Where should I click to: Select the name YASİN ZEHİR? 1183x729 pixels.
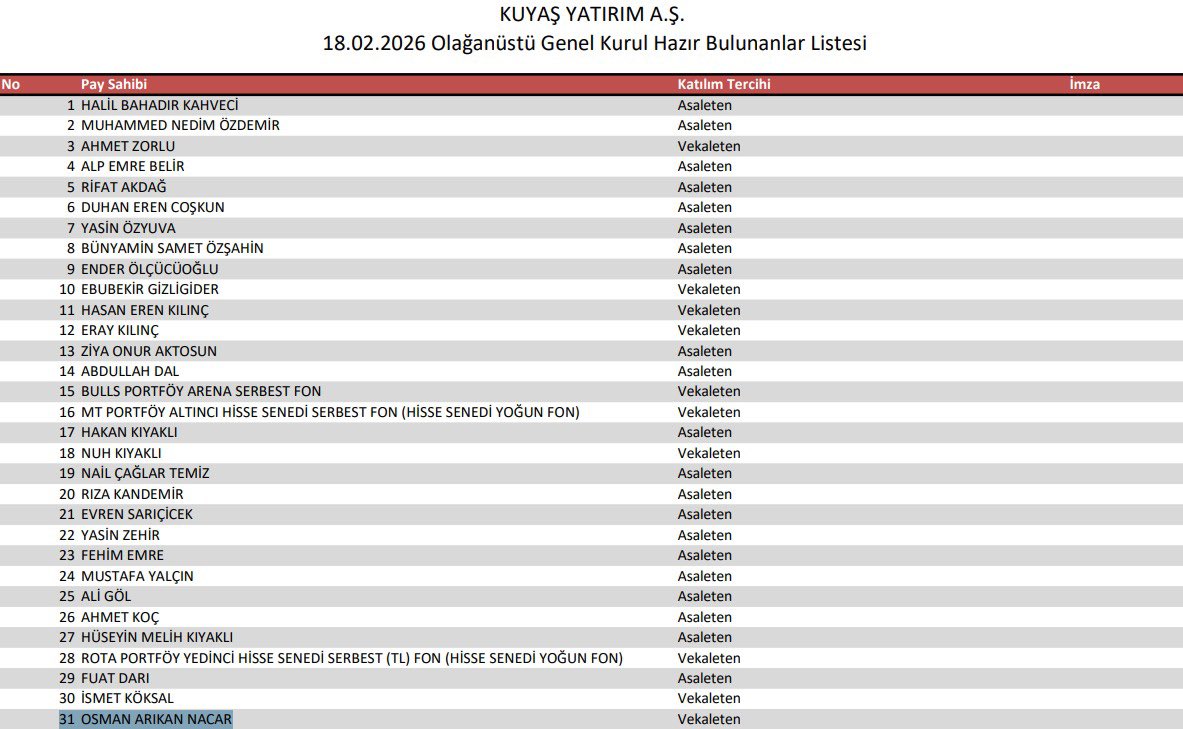[x=121, y=535]
